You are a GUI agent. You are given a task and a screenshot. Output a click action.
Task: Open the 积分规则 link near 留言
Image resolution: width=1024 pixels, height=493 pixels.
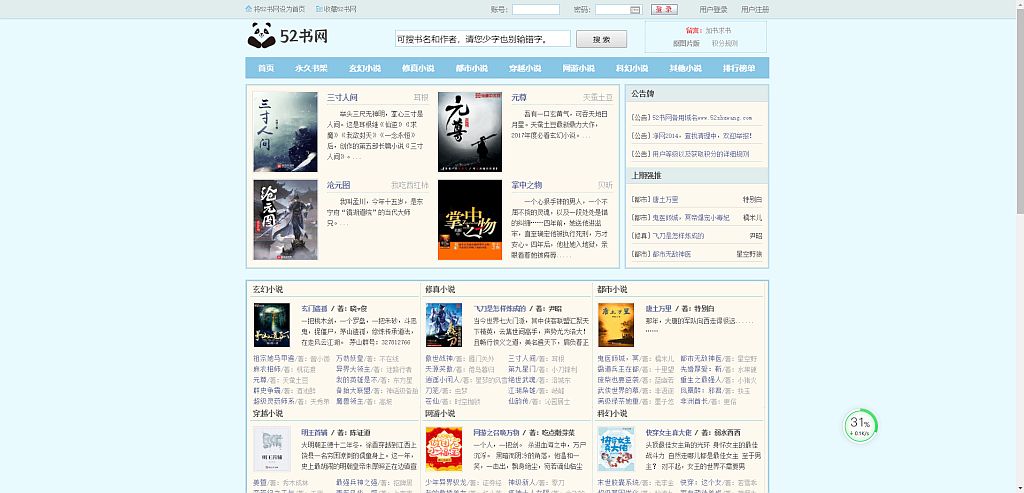725,43
